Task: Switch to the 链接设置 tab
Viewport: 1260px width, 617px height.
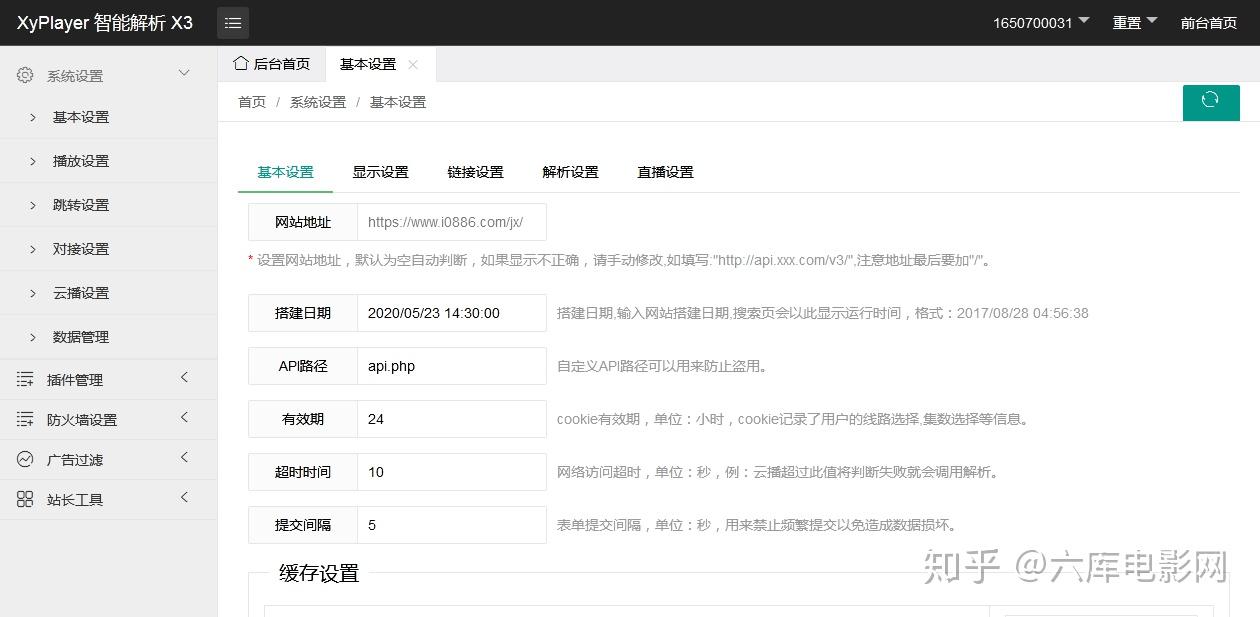Action: click(x=475, y=172)
